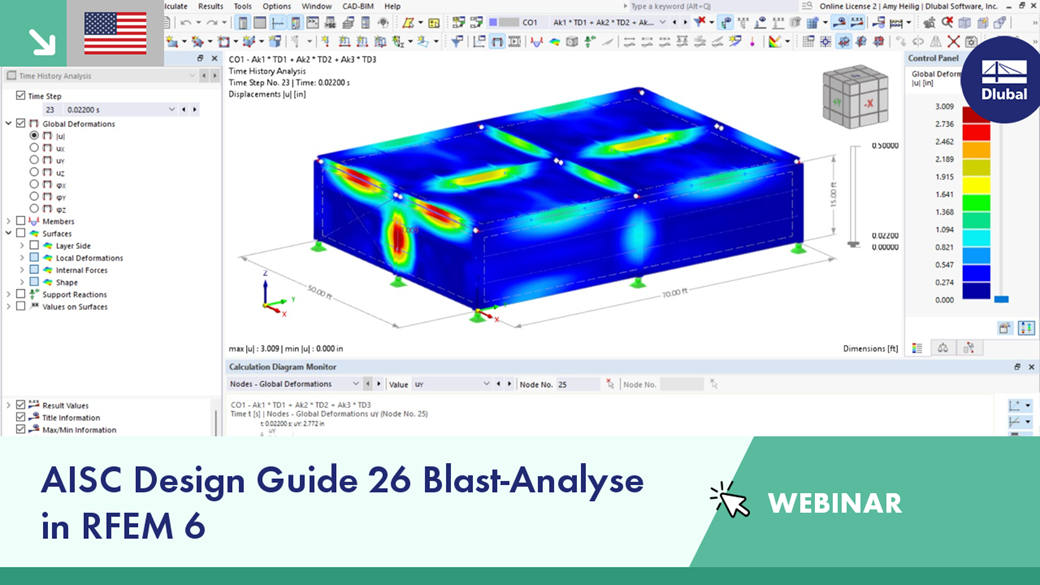Expand the Members tree node

[9, 221]
